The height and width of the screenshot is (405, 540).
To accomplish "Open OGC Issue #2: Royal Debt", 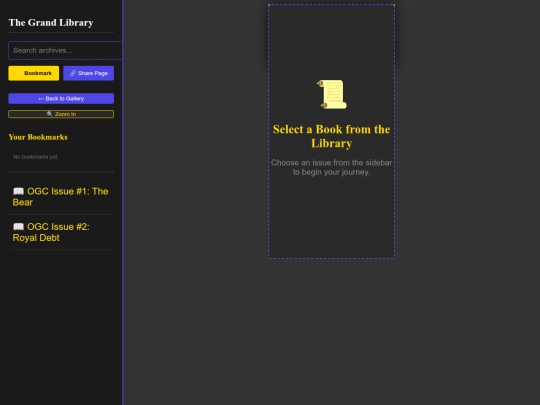I will click(x=61, y=232).
